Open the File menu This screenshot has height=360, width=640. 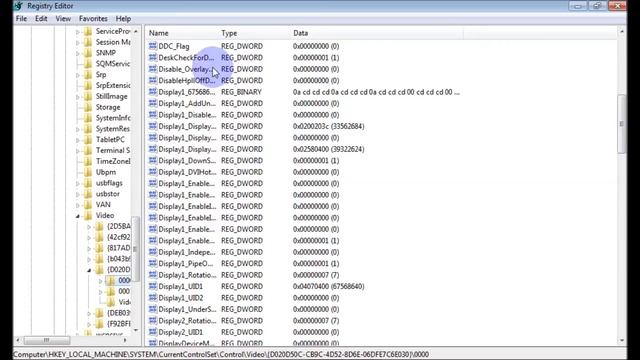(21, 19)
